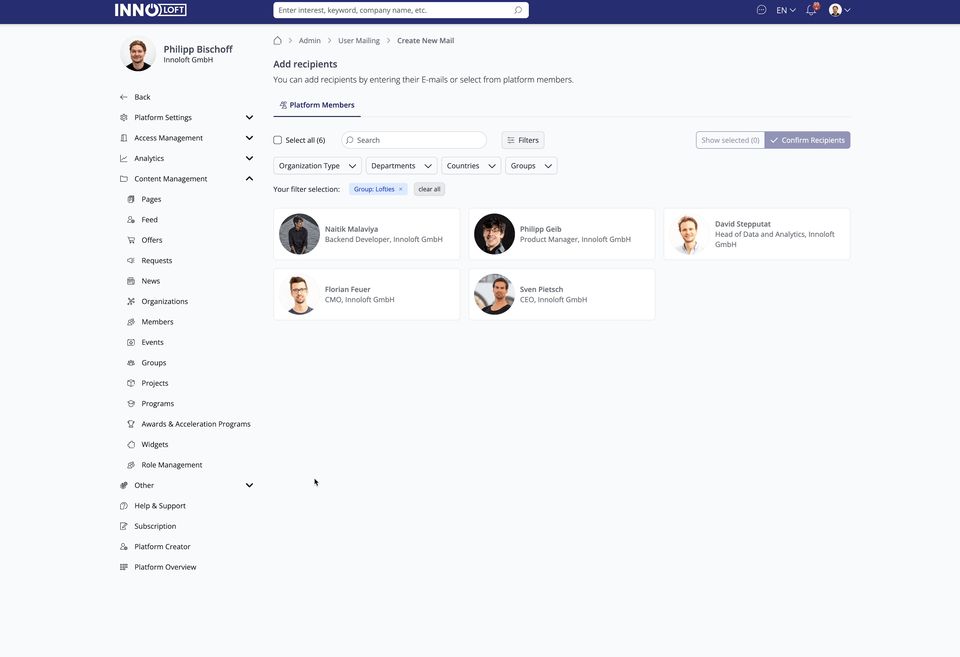This screenshot has width=960, height=657.
Task: Click the home breadcrumb icon
Action: (277, 41)
